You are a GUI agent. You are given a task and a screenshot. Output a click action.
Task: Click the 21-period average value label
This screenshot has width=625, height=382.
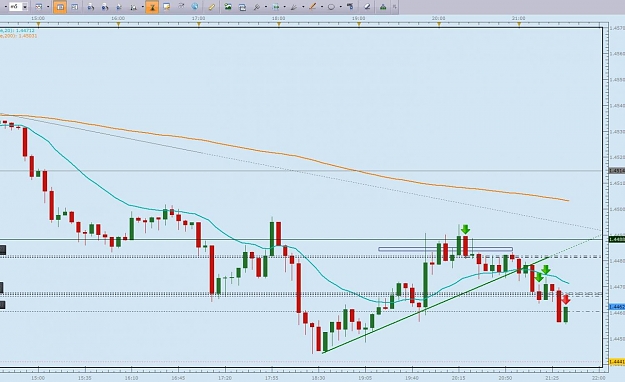[17, 30]
